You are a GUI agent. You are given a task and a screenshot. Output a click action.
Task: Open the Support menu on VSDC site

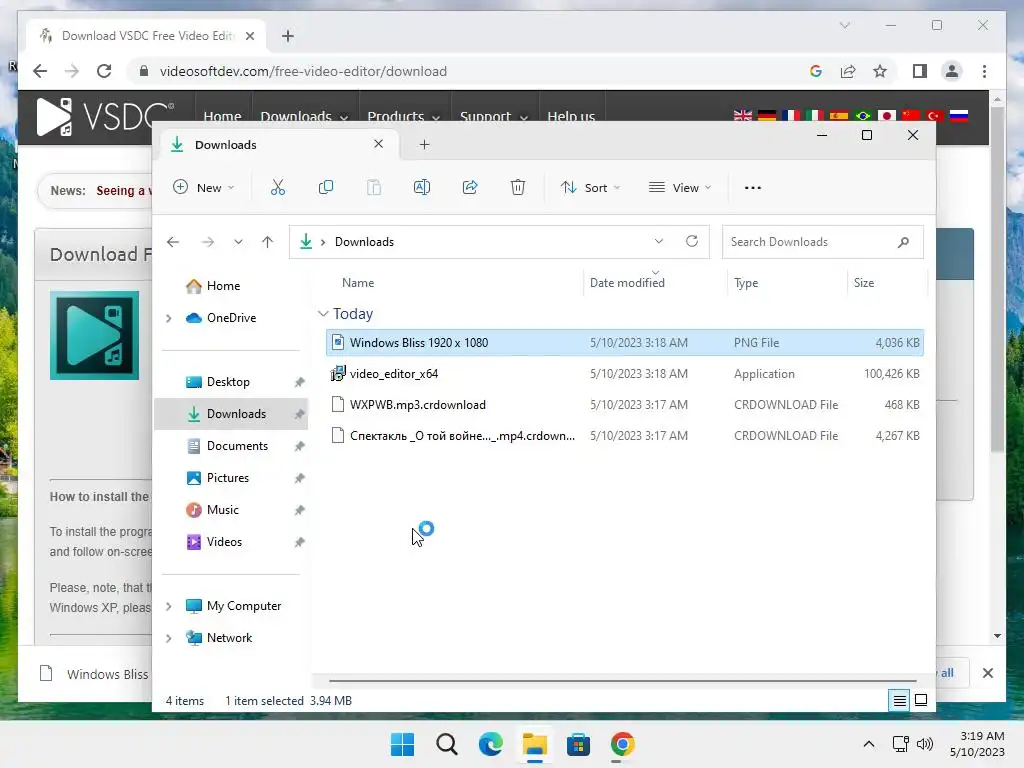[x=494, y=116]
